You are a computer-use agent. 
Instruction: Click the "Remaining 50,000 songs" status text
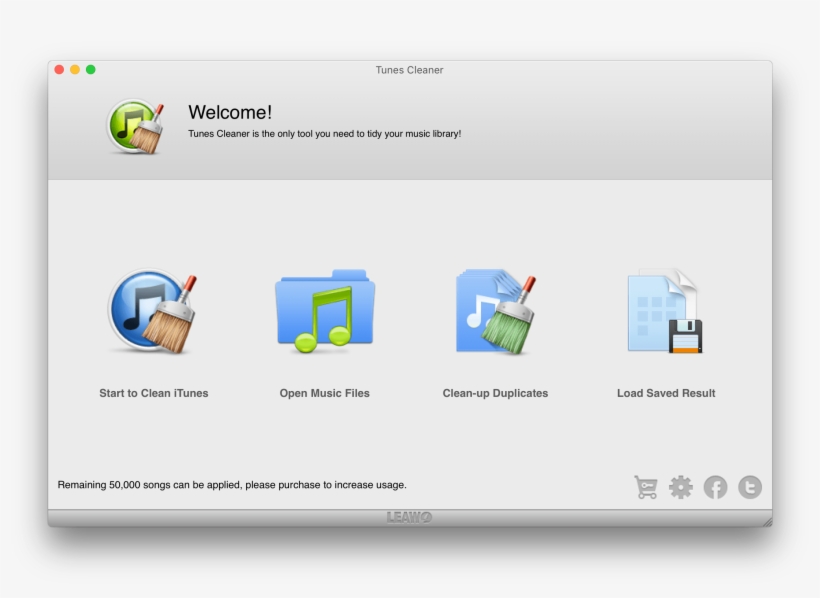point(232,485)
